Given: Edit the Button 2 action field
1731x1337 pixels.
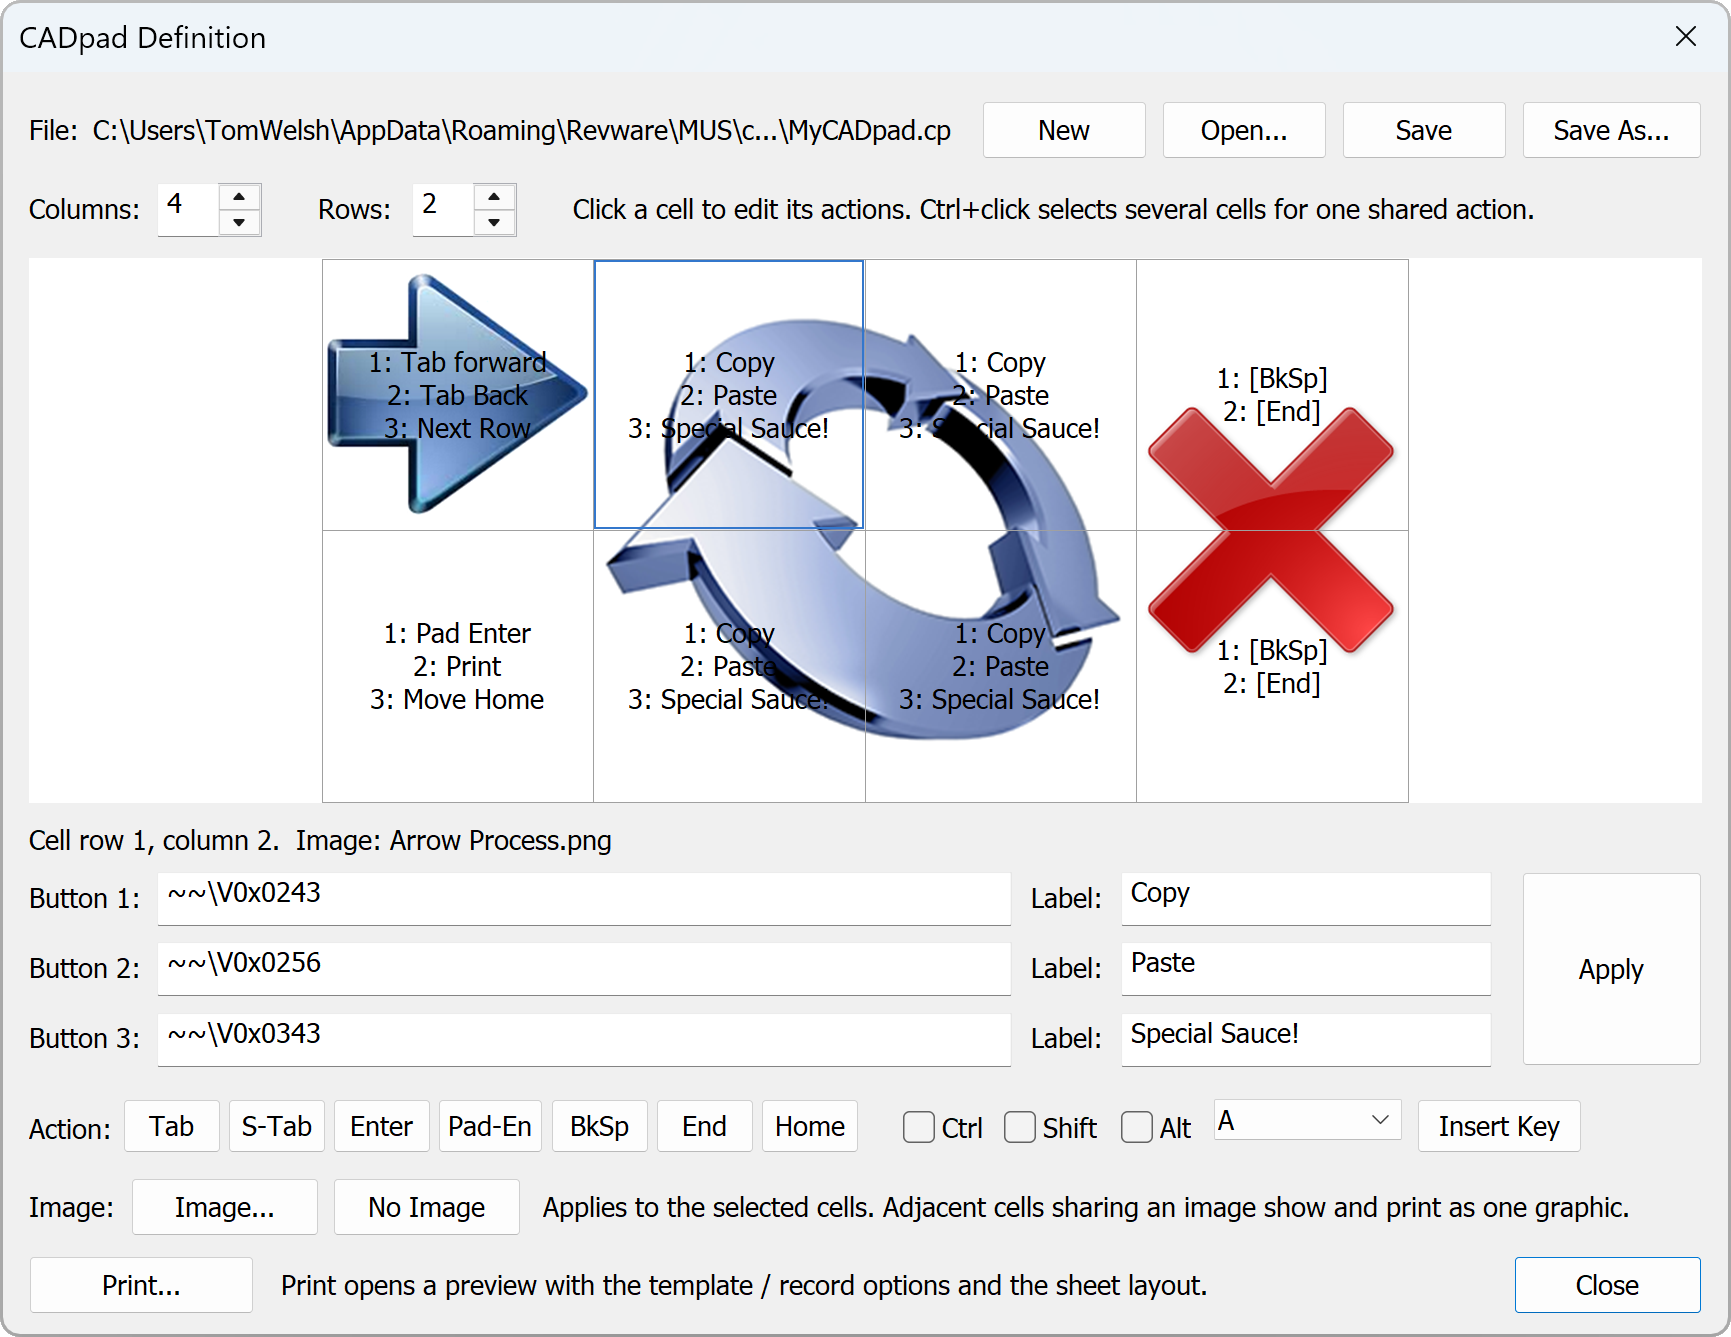Looking at the screenshot, I should (584, 968).
